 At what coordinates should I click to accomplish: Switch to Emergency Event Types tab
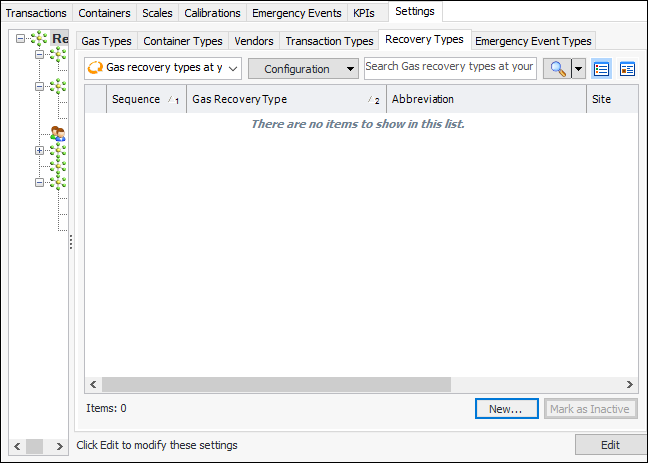(533, 41)
